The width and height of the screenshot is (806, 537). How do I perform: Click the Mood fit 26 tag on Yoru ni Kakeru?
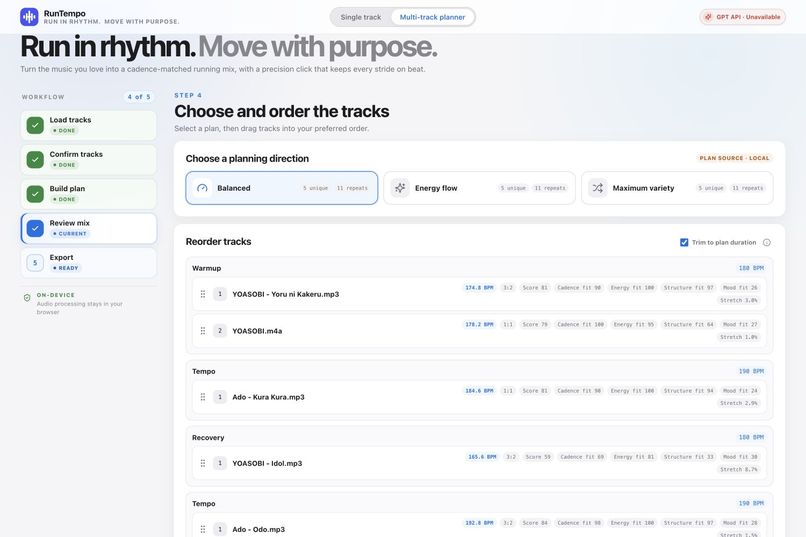pyautogui.click(x=740, y=288)
